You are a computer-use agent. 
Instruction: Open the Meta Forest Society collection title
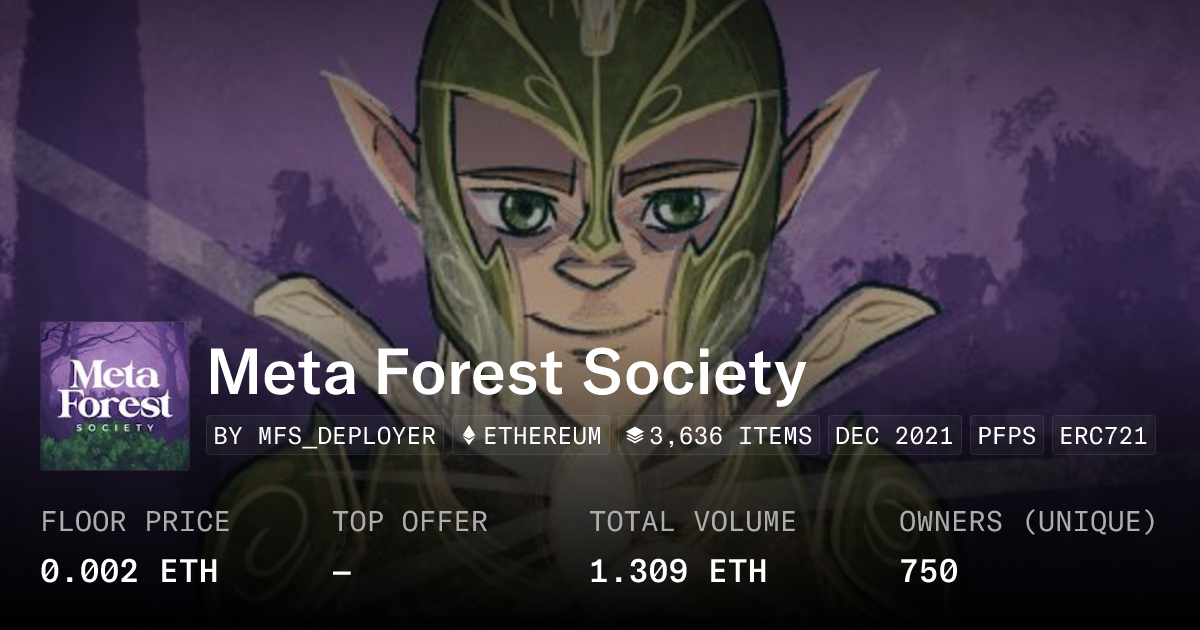coord(506,372)
